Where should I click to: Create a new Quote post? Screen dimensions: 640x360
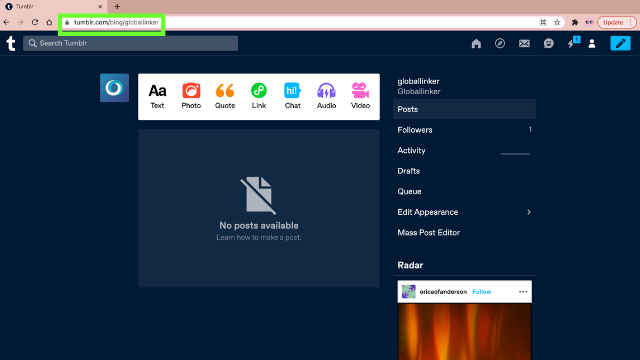click(225, 96)
